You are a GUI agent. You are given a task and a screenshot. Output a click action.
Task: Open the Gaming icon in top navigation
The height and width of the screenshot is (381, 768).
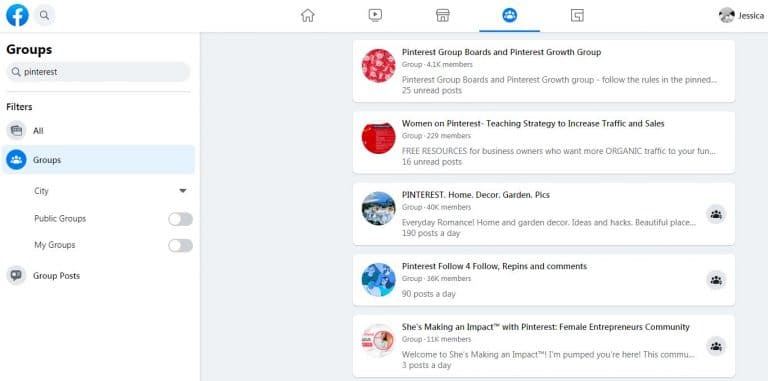(x=577, y=16)
